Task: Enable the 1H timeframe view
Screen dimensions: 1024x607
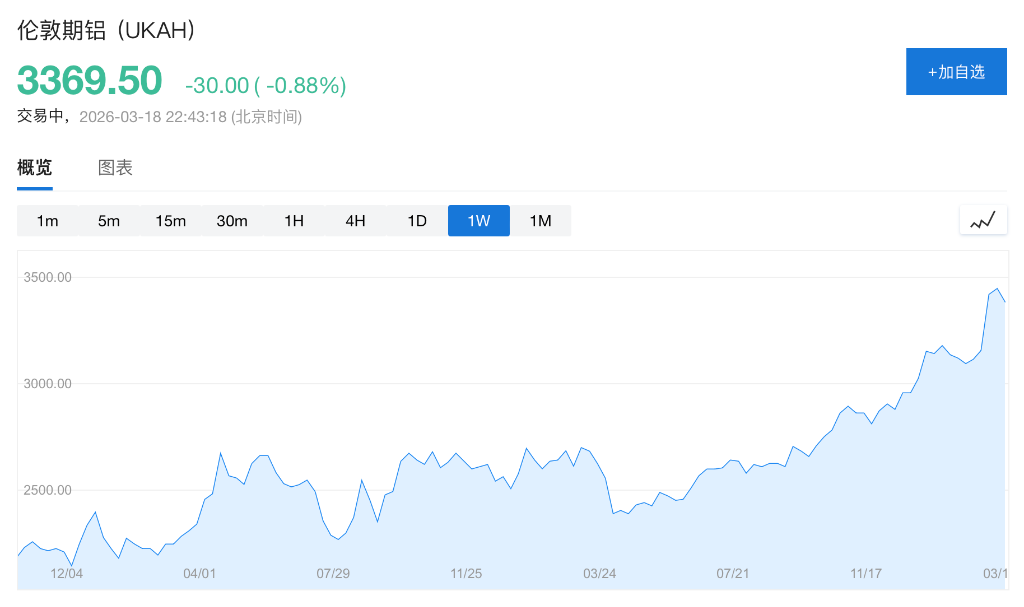Action: (x=293, y=221)
